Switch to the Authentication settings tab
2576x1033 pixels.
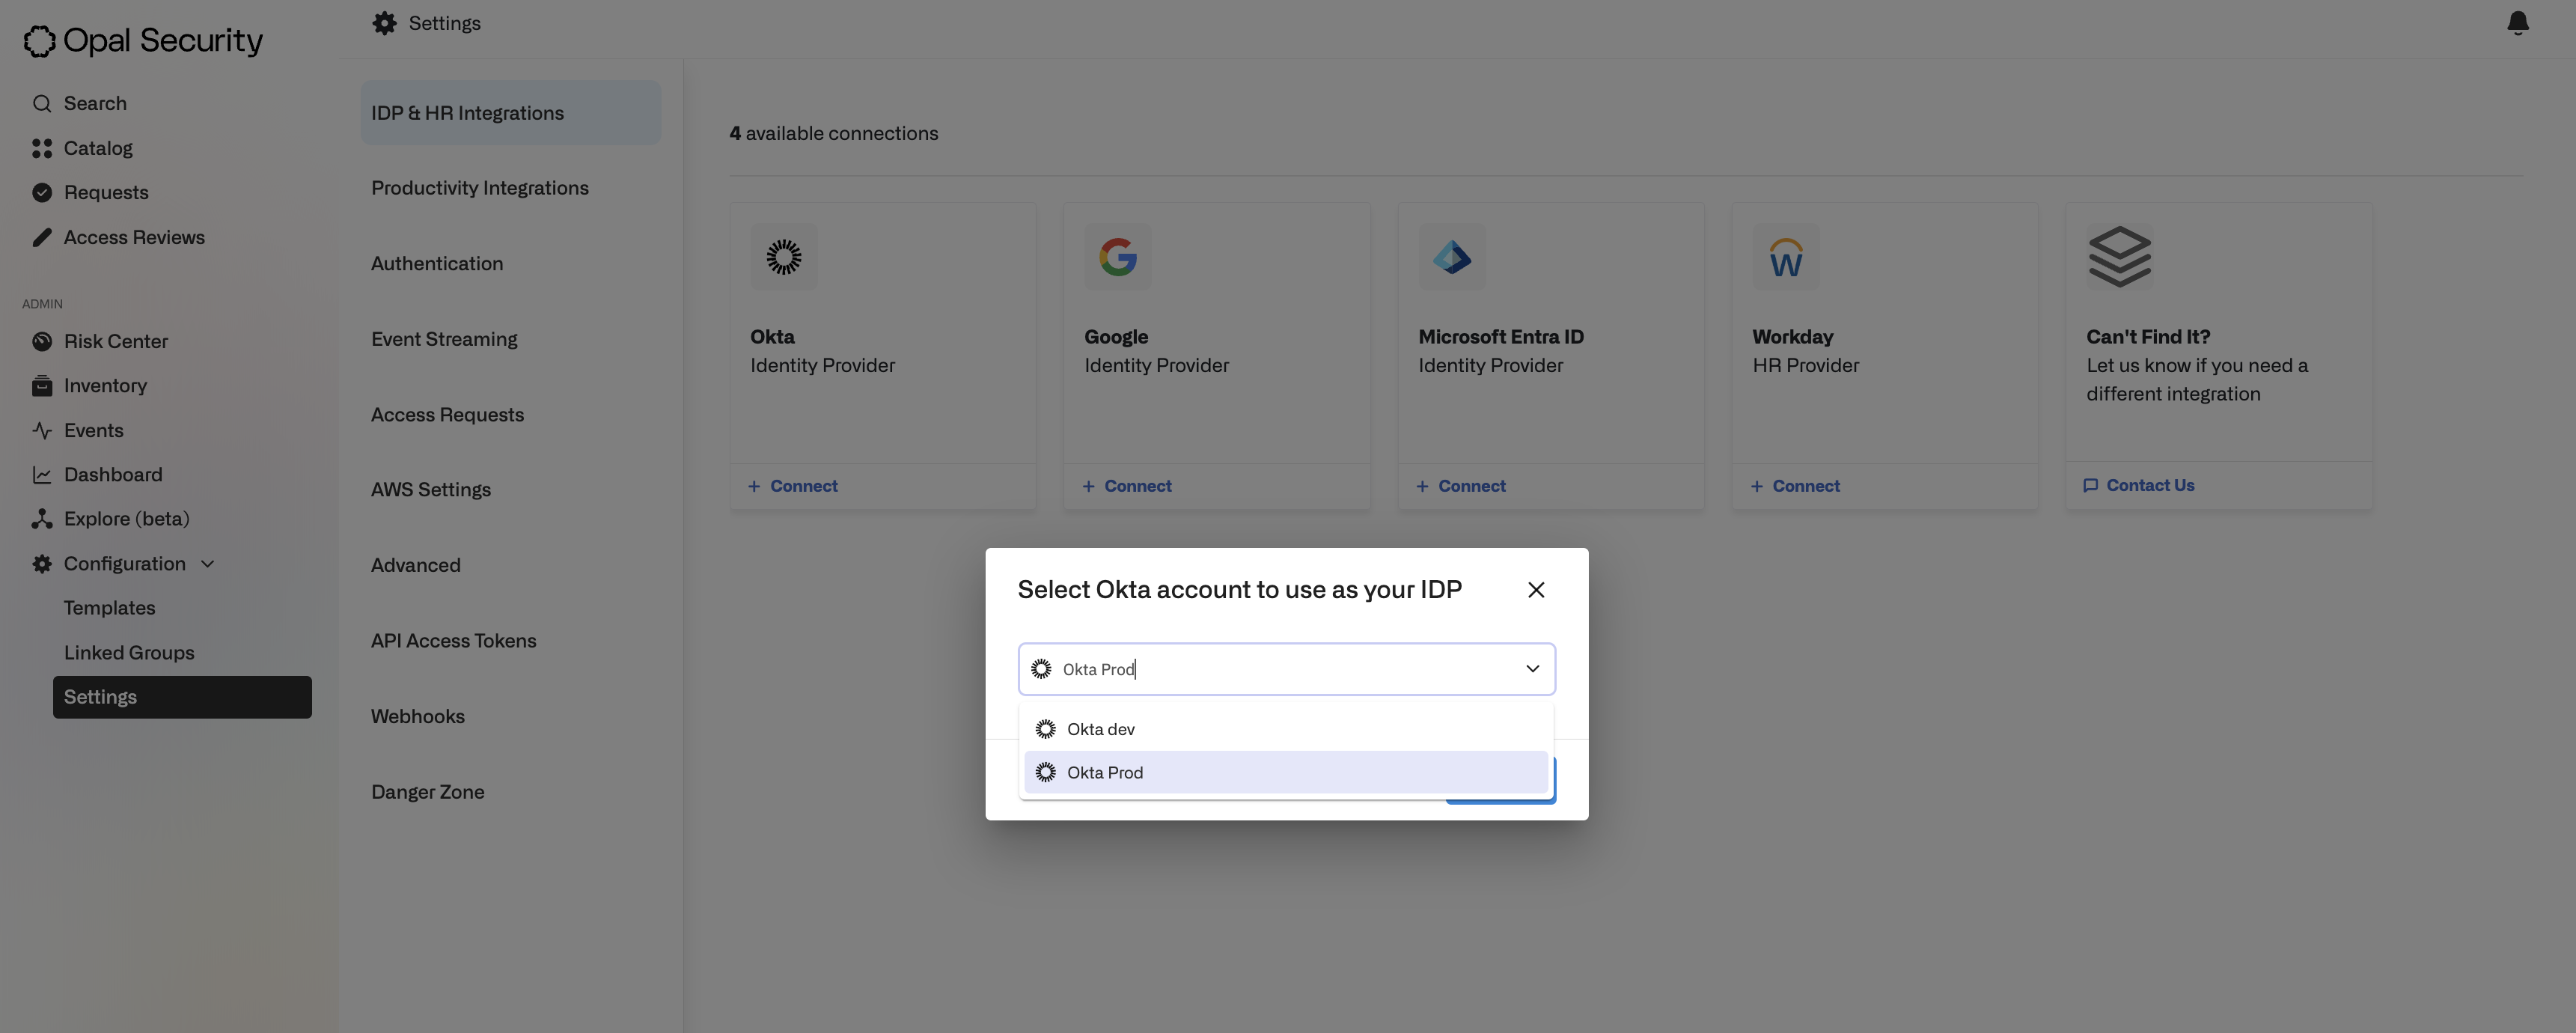[436, 264]
